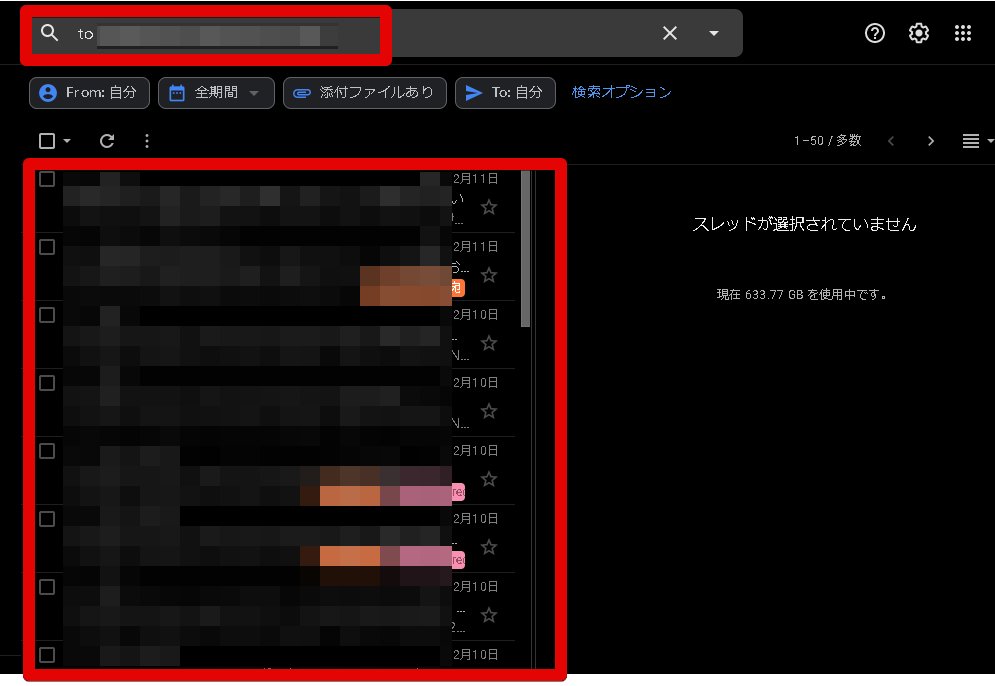Toggle the 'From: 自分' filter chip

coord(89,93)
